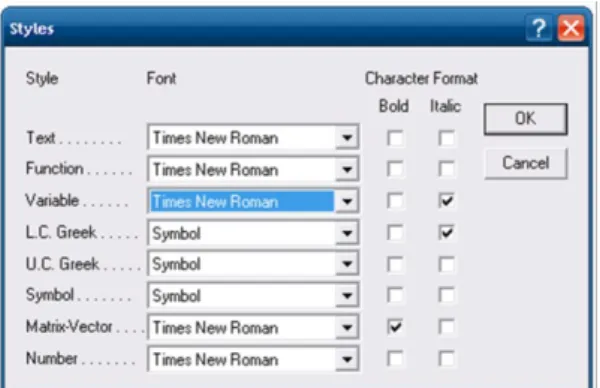Click the Matrix-Vector row label
Screen dimensions: 600x388
69,326
